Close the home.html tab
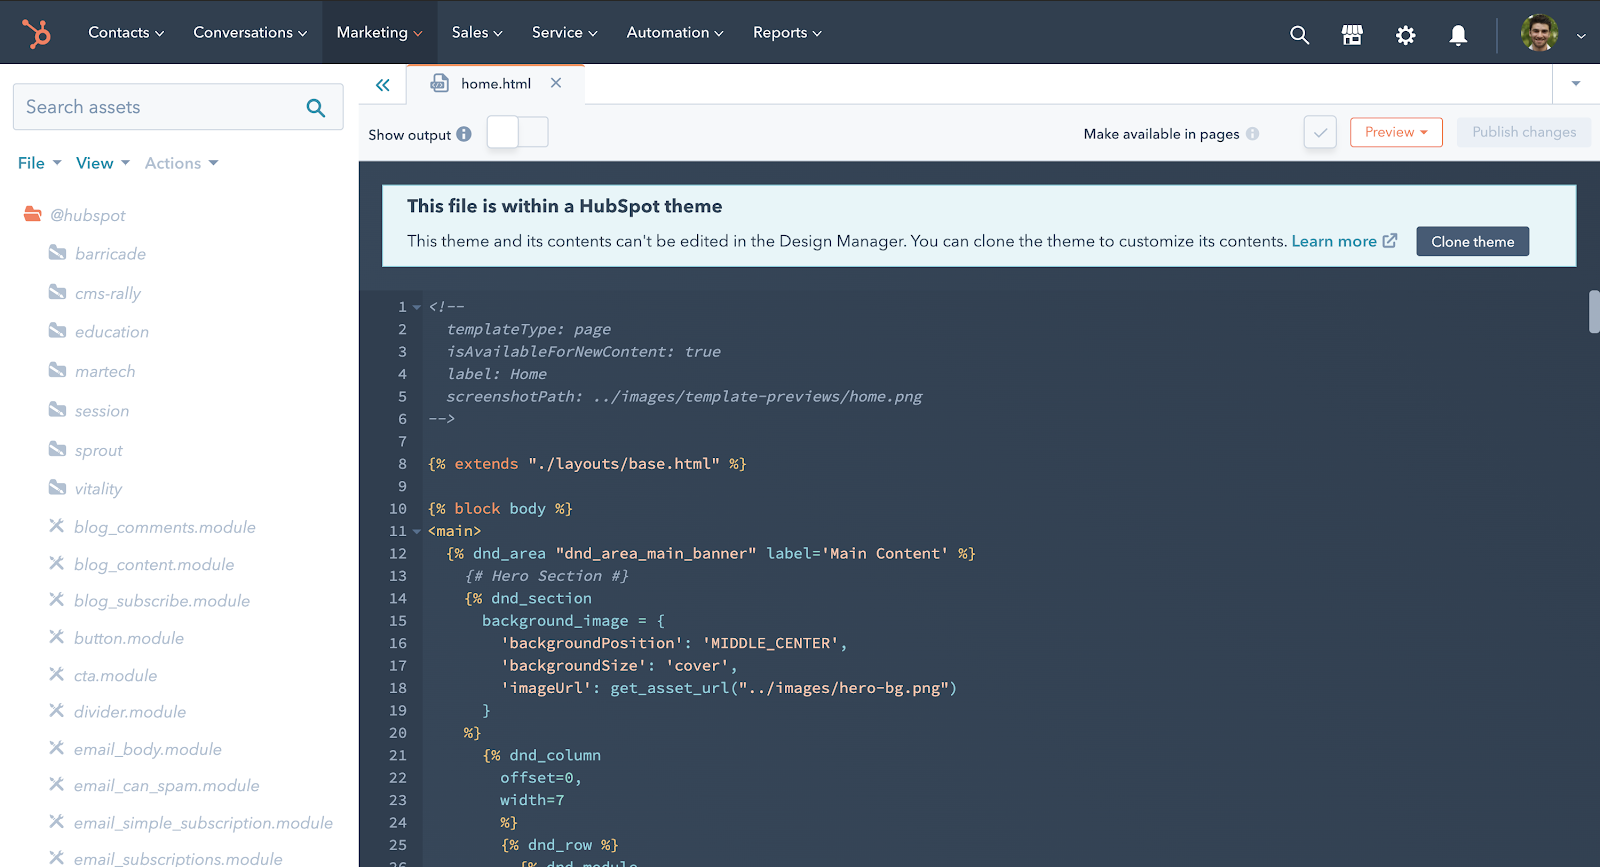 tap(556, 83)
